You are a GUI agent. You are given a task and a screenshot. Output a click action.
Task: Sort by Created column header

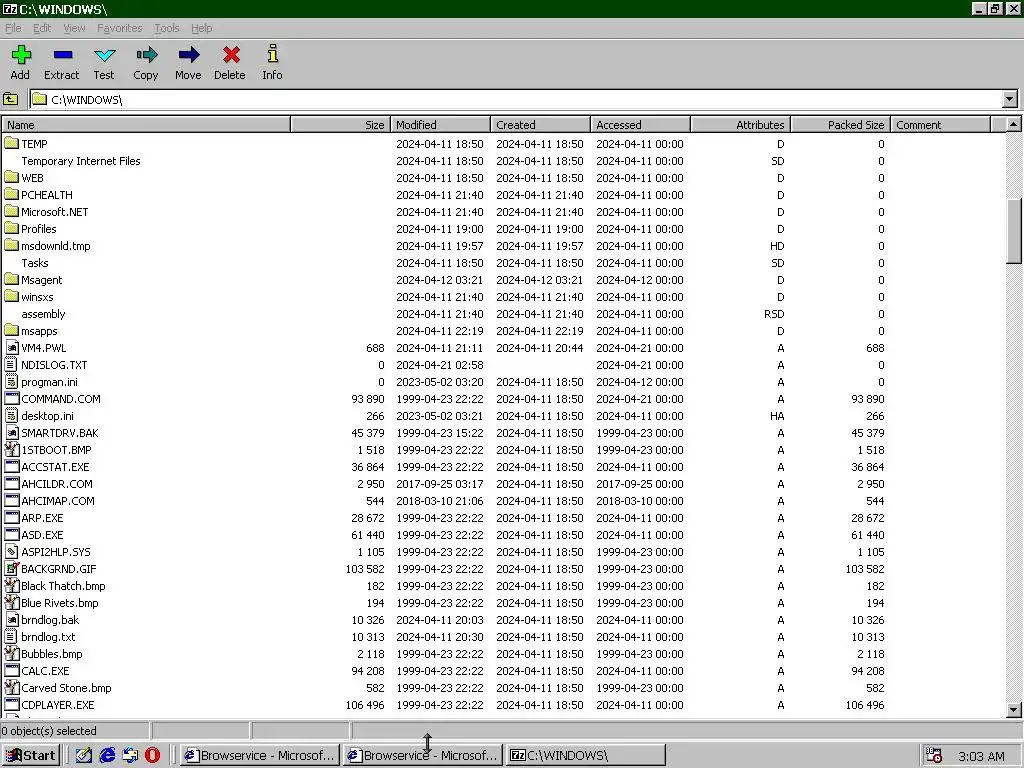540,125
